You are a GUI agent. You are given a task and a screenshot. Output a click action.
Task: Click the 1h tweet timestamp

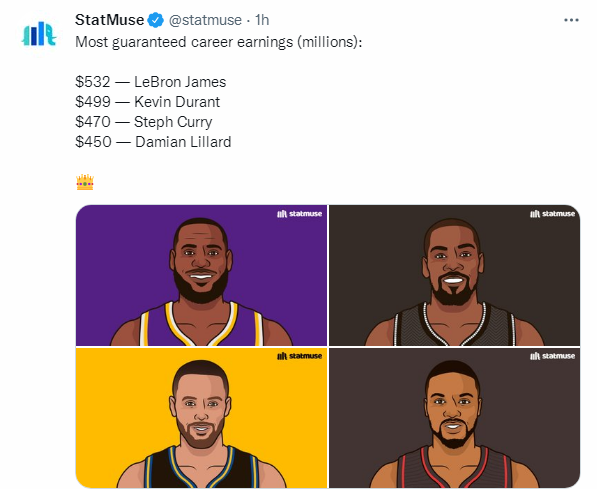pos(262,20)
